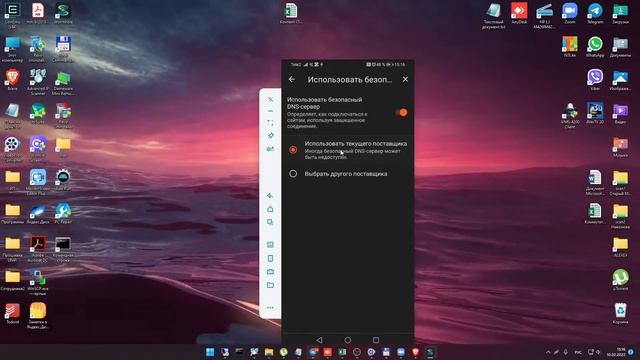Open the Todoist desktop shortcut
Viewport: 640px width, 360px height.
12,313
